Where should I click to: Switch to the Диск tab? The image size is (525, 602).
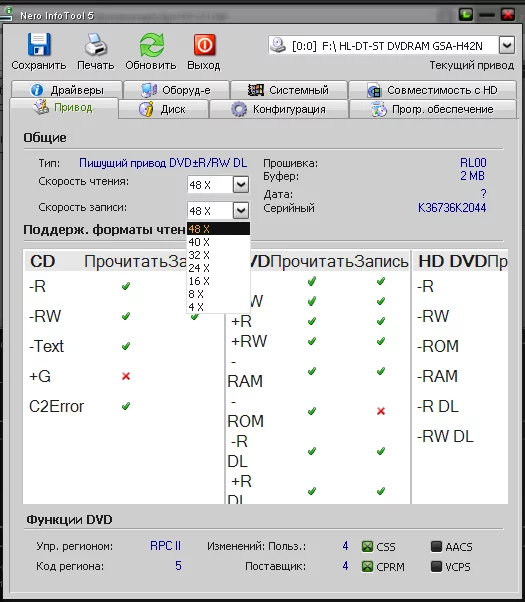[x=164, y=109]
